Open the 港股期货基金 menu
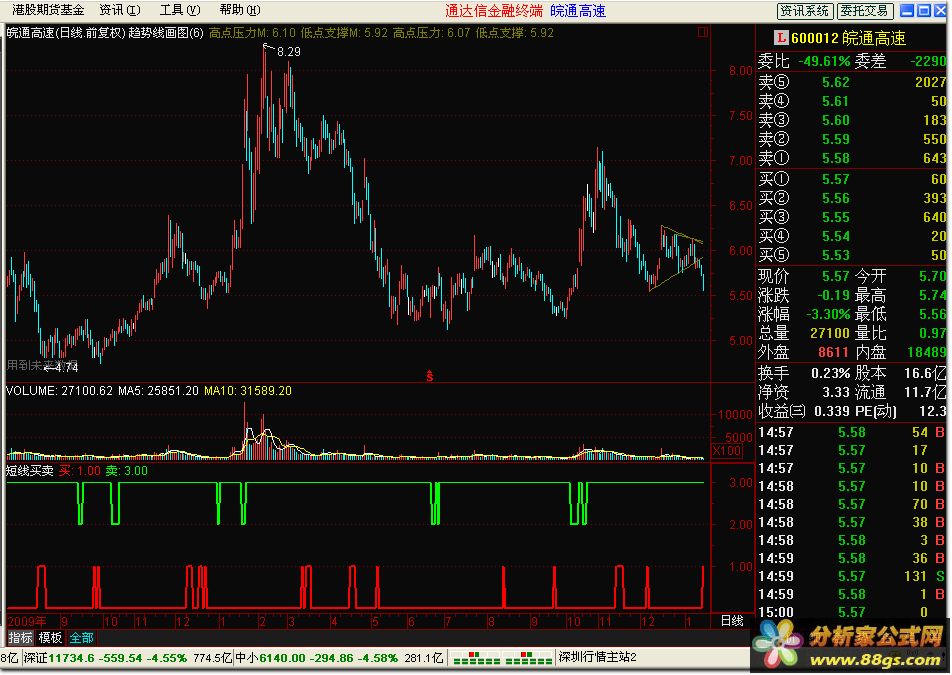This screenshot has height=675, width=952. 48,10
